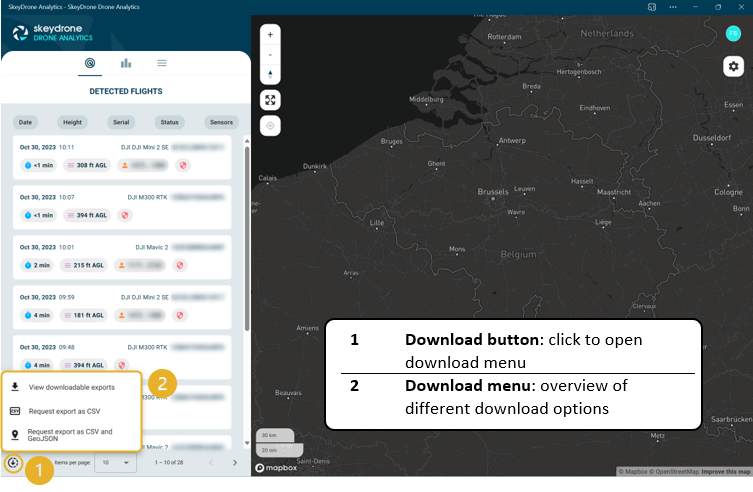Open the window more options ellipsis
Screen dimensions: 753x492
(x=673, y=7)
